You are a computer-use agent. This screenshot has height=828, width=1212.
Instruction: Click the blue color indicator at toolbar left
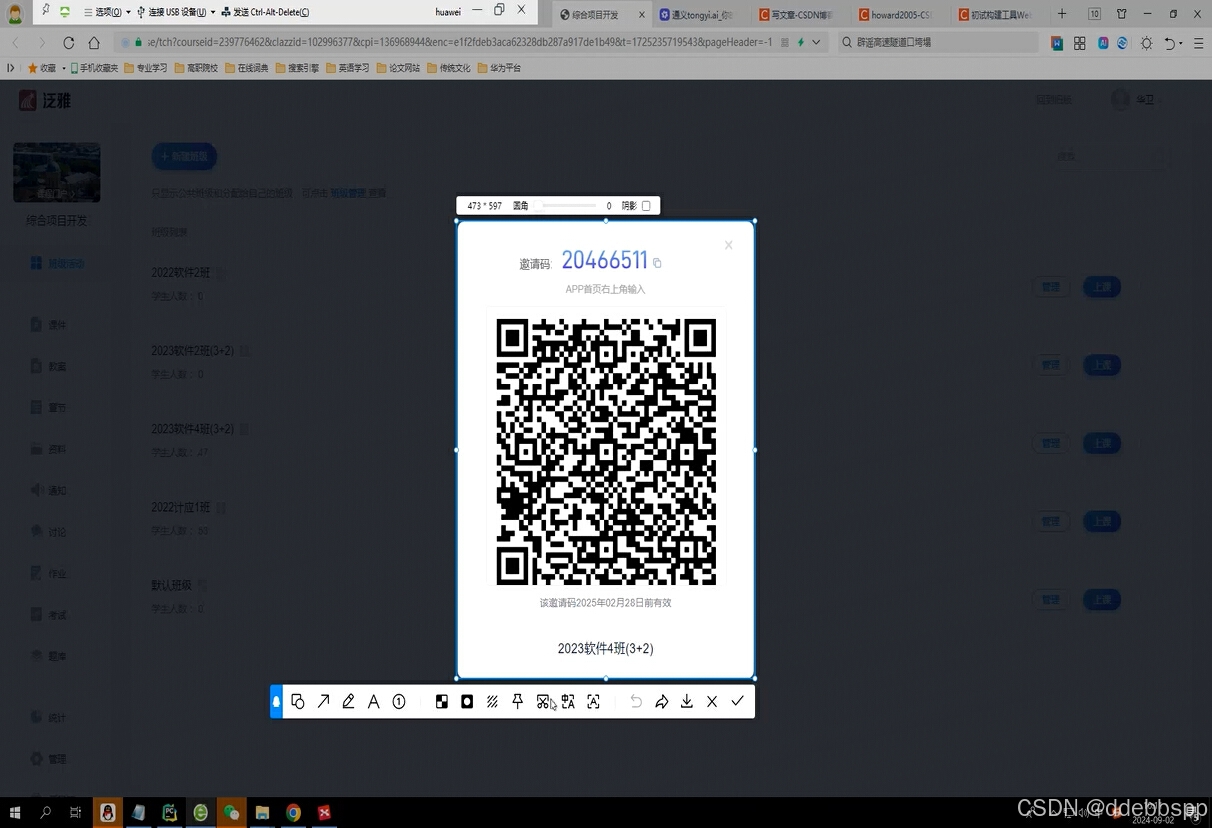click(x=276, y=702)
